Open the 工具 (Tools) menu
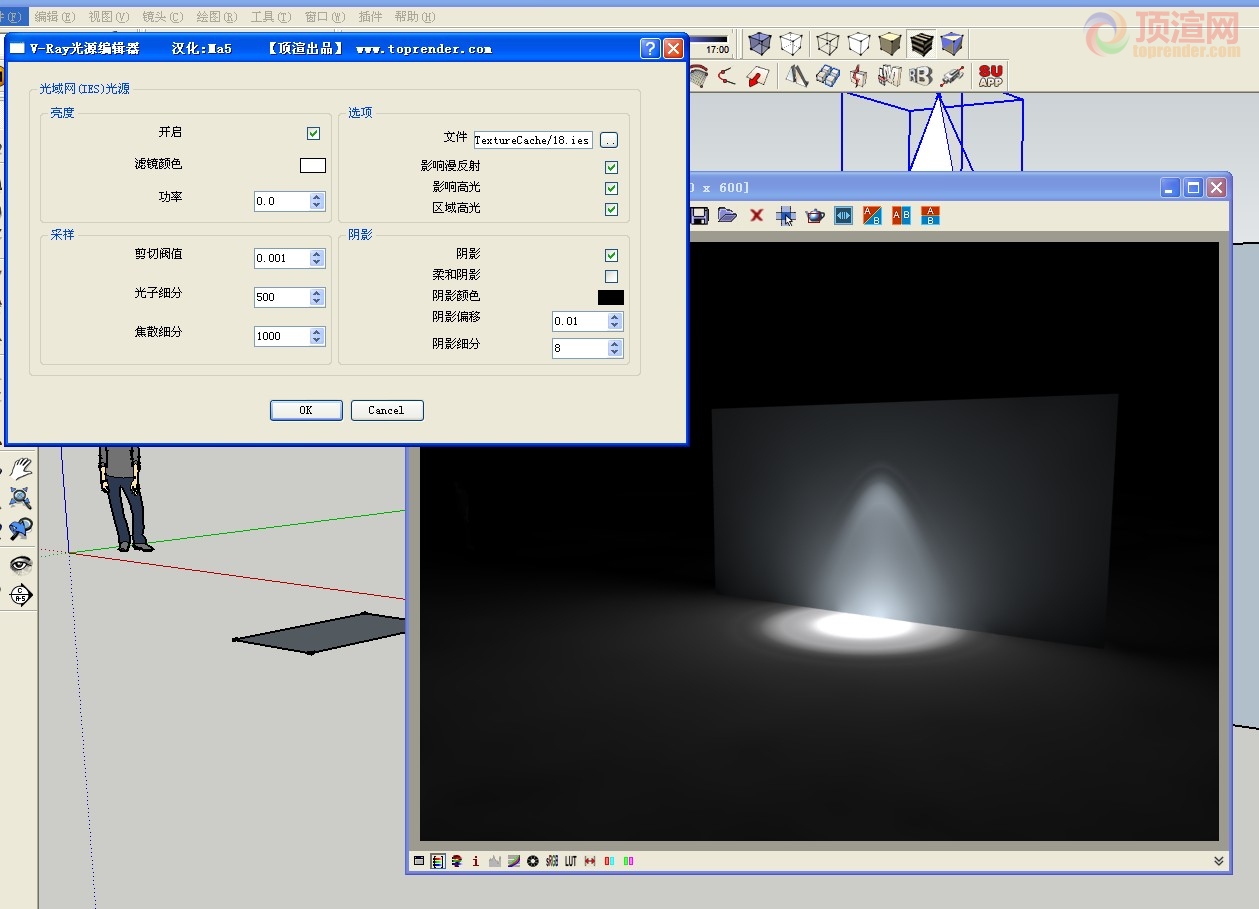1259x909 pixels. tap(270, 17)
